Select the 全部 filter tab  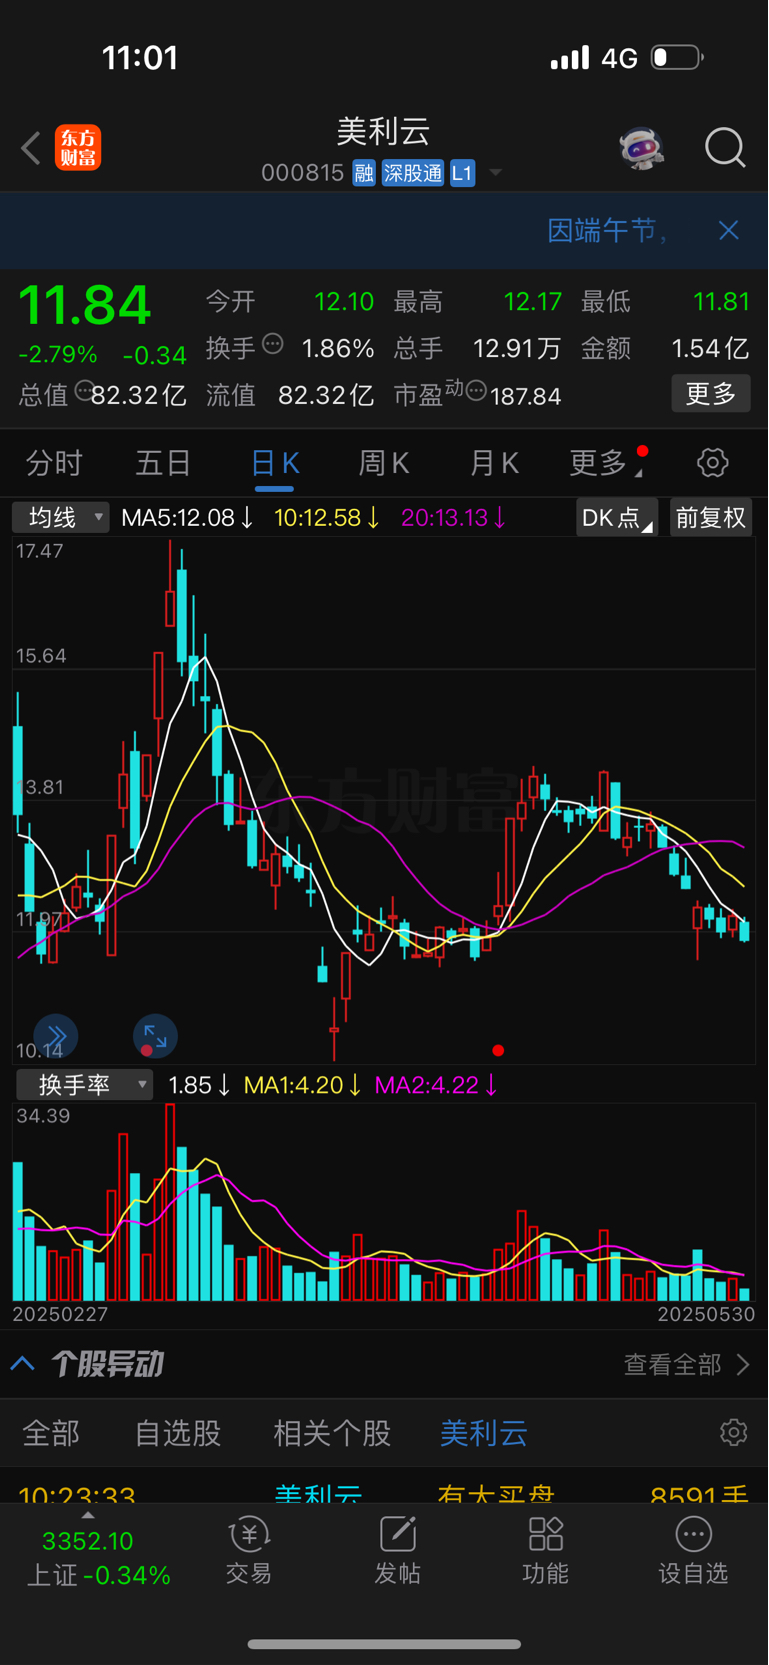(x=51, y=1433)
